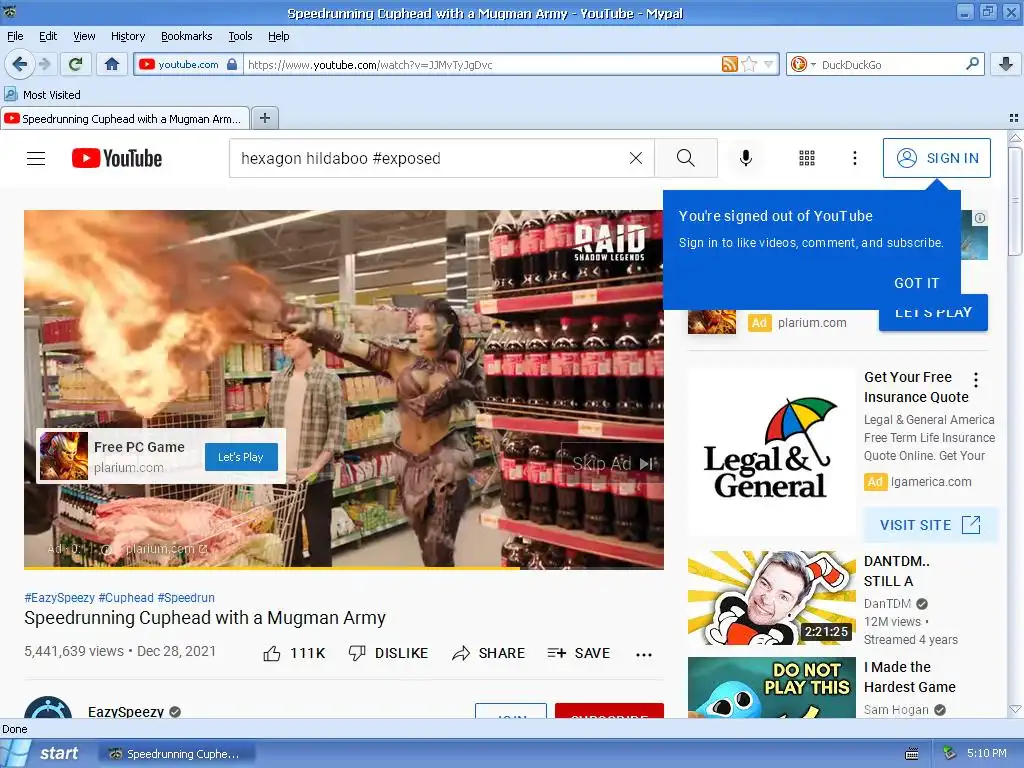1024x768 pixels.
Task: Open the Edit menu
Action: tap(48, 36)
